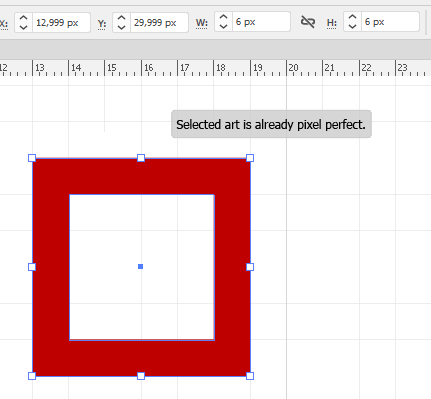Image resolution: width=431 pixels, height=399 pixels.
Task: Click ruler mark 13
Action: 40,68
